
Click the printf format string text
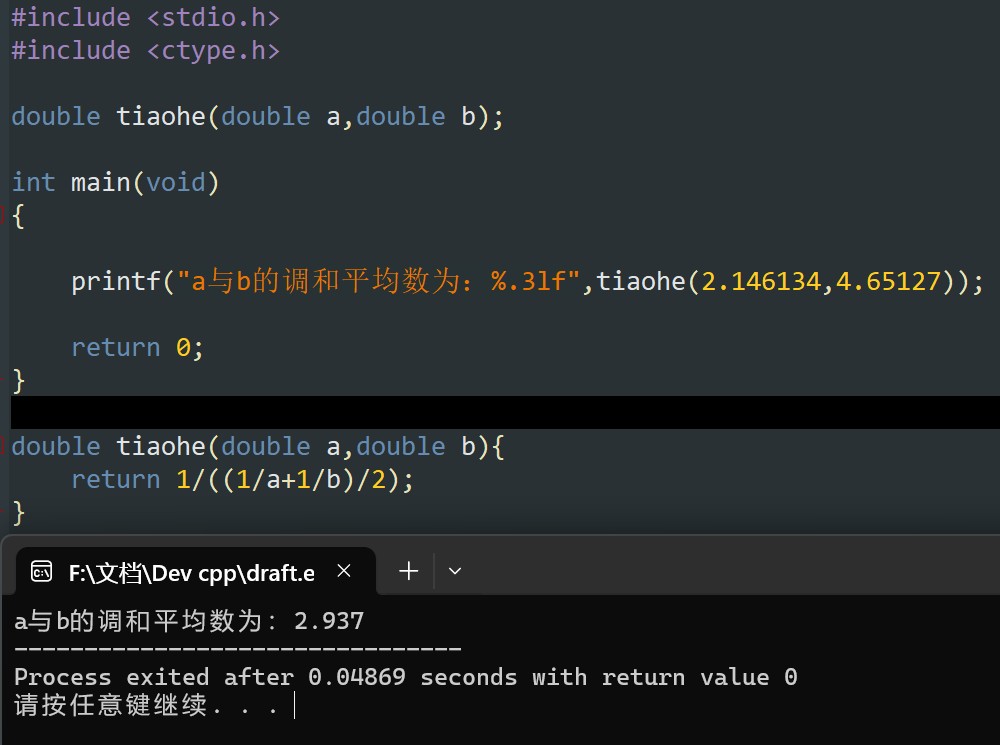[x=378, y=281]
